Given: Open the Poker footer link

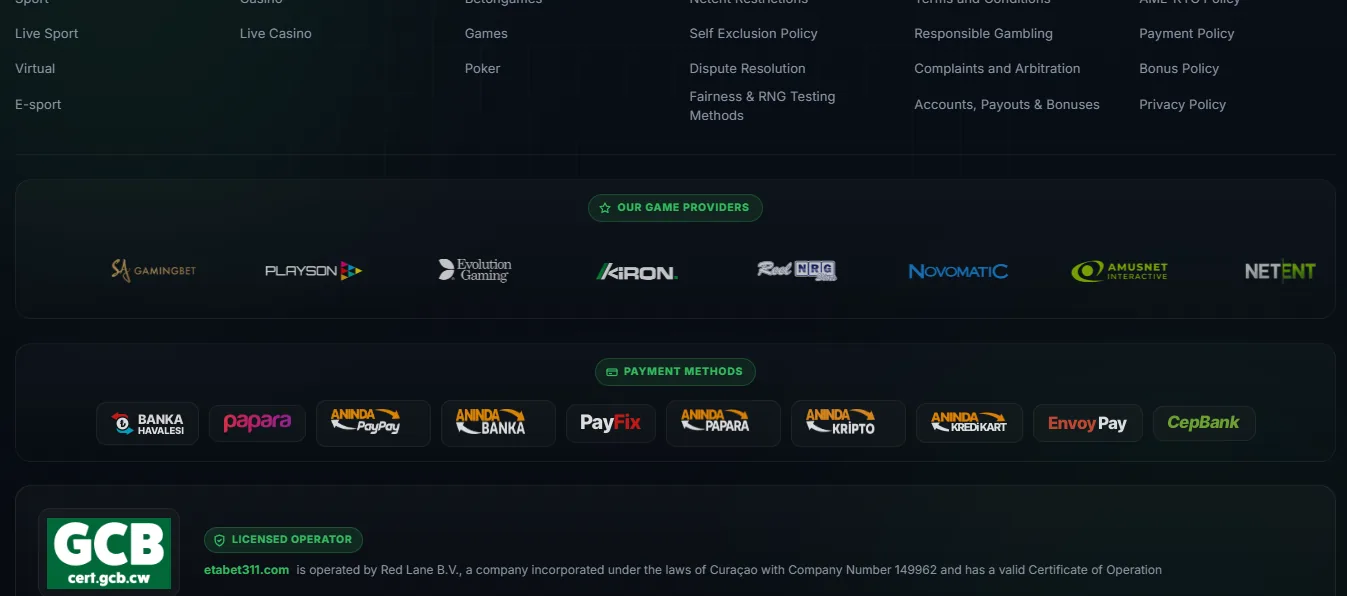Looking at the screenshot, I should click(x=483, y=69).
